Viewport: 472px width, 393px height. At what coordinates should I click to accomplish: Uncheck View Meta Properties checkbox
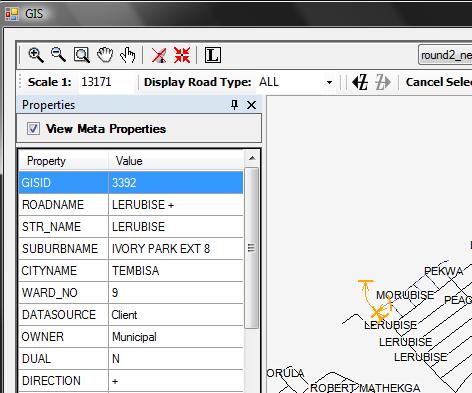point(33,129)
